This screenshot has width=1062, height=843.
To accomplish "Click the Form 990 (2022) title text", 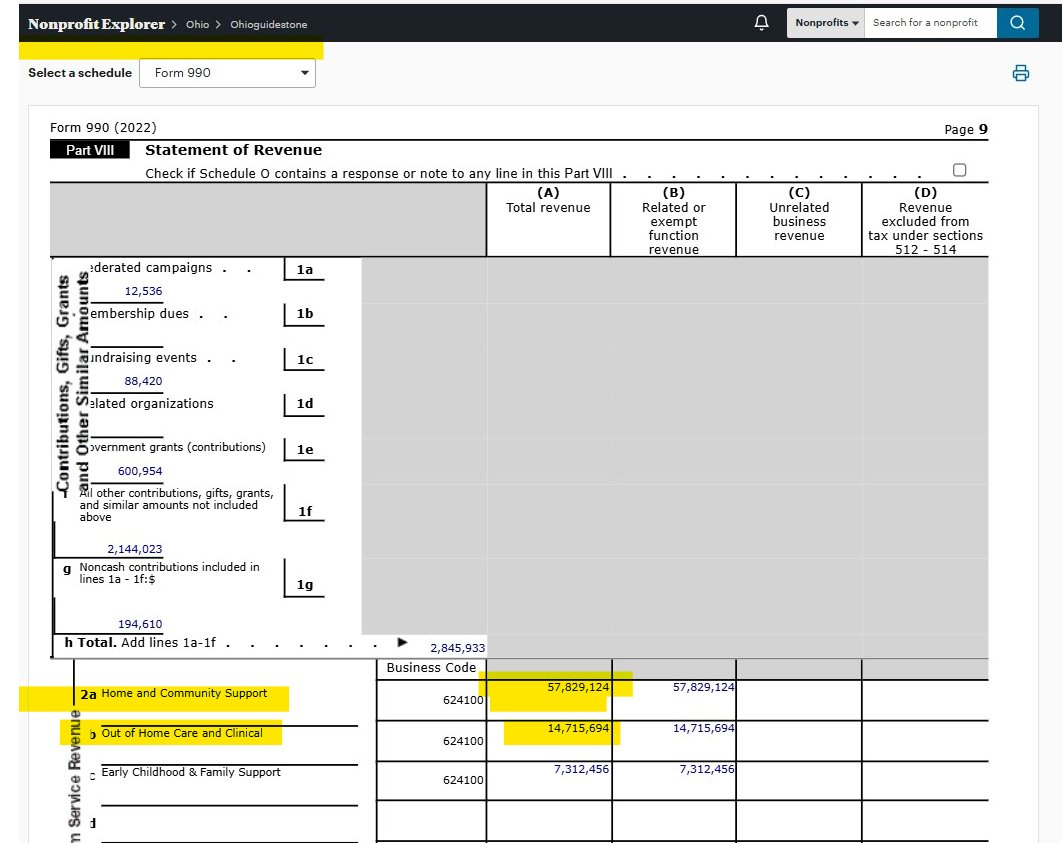I will point(103,127).
